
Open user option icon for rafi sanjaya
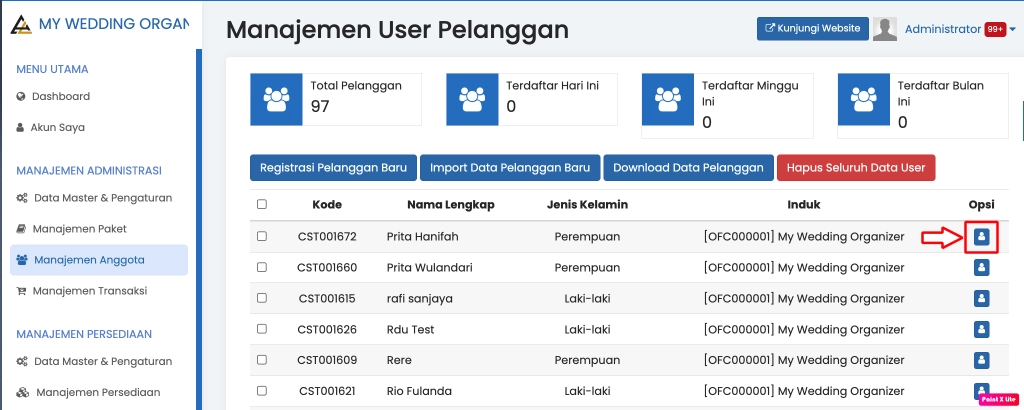(x=981, y=298)
